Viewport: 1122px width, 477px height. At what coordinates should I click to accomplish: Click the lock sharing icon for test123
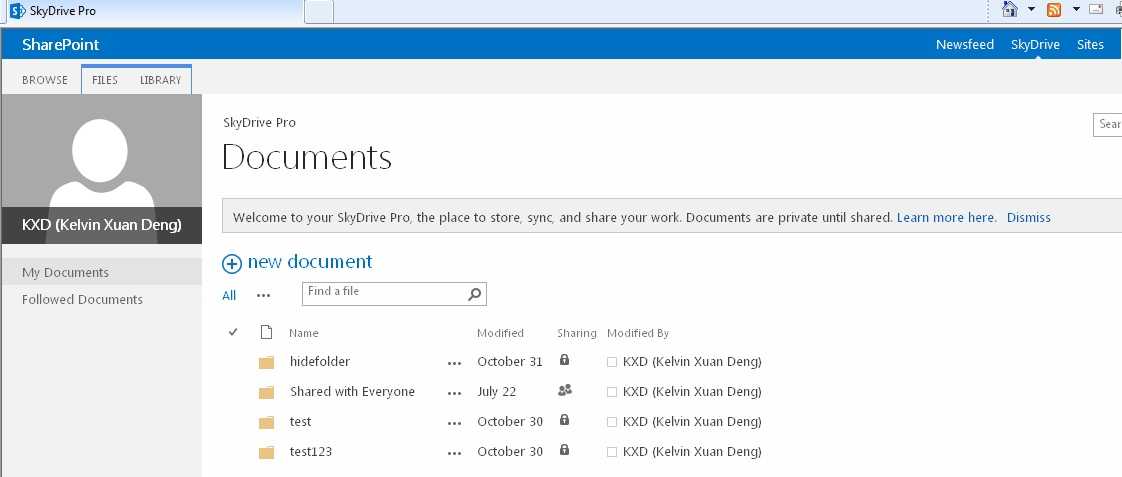tap(564, 450)
